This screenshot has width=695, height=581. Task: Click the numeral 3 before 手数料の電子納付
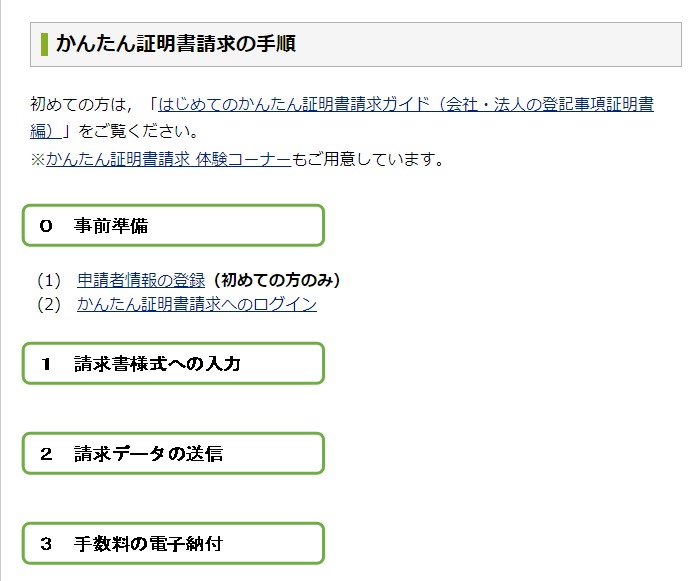click(46, 544)
